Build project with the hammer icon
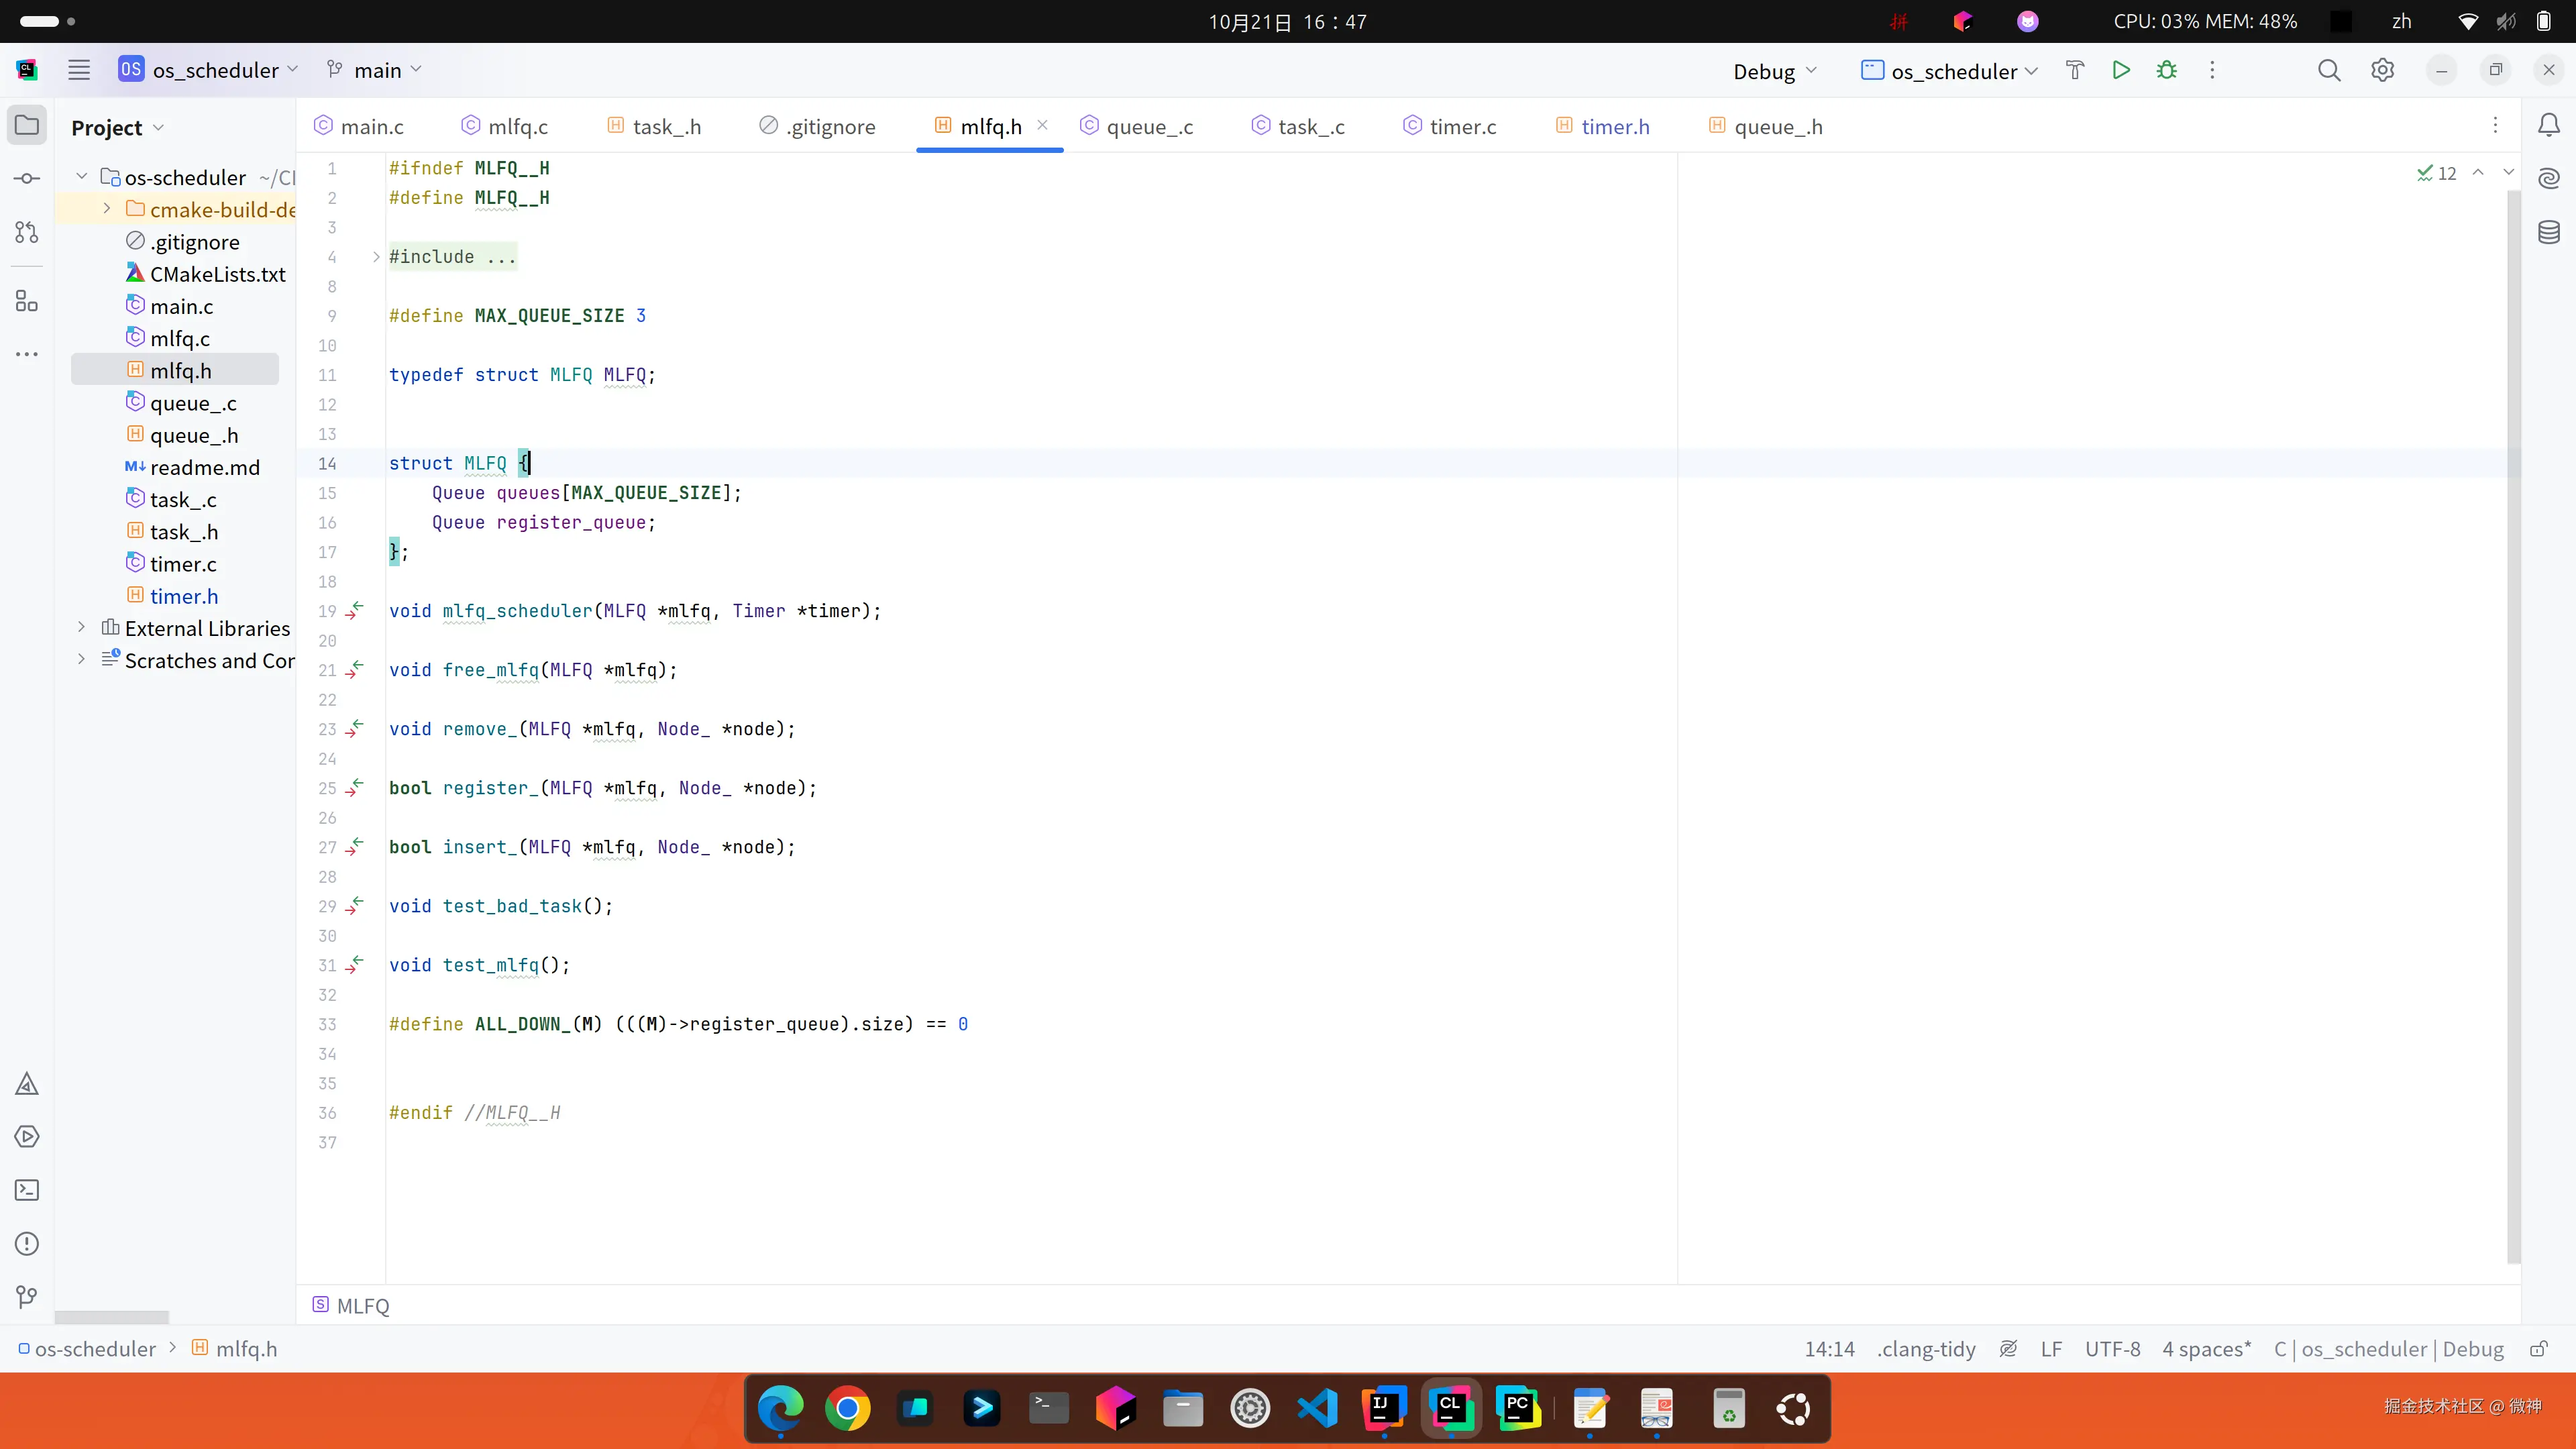Image resolution: width=2576 pixels, height=1449 pixels. (x=2075, y=70)
